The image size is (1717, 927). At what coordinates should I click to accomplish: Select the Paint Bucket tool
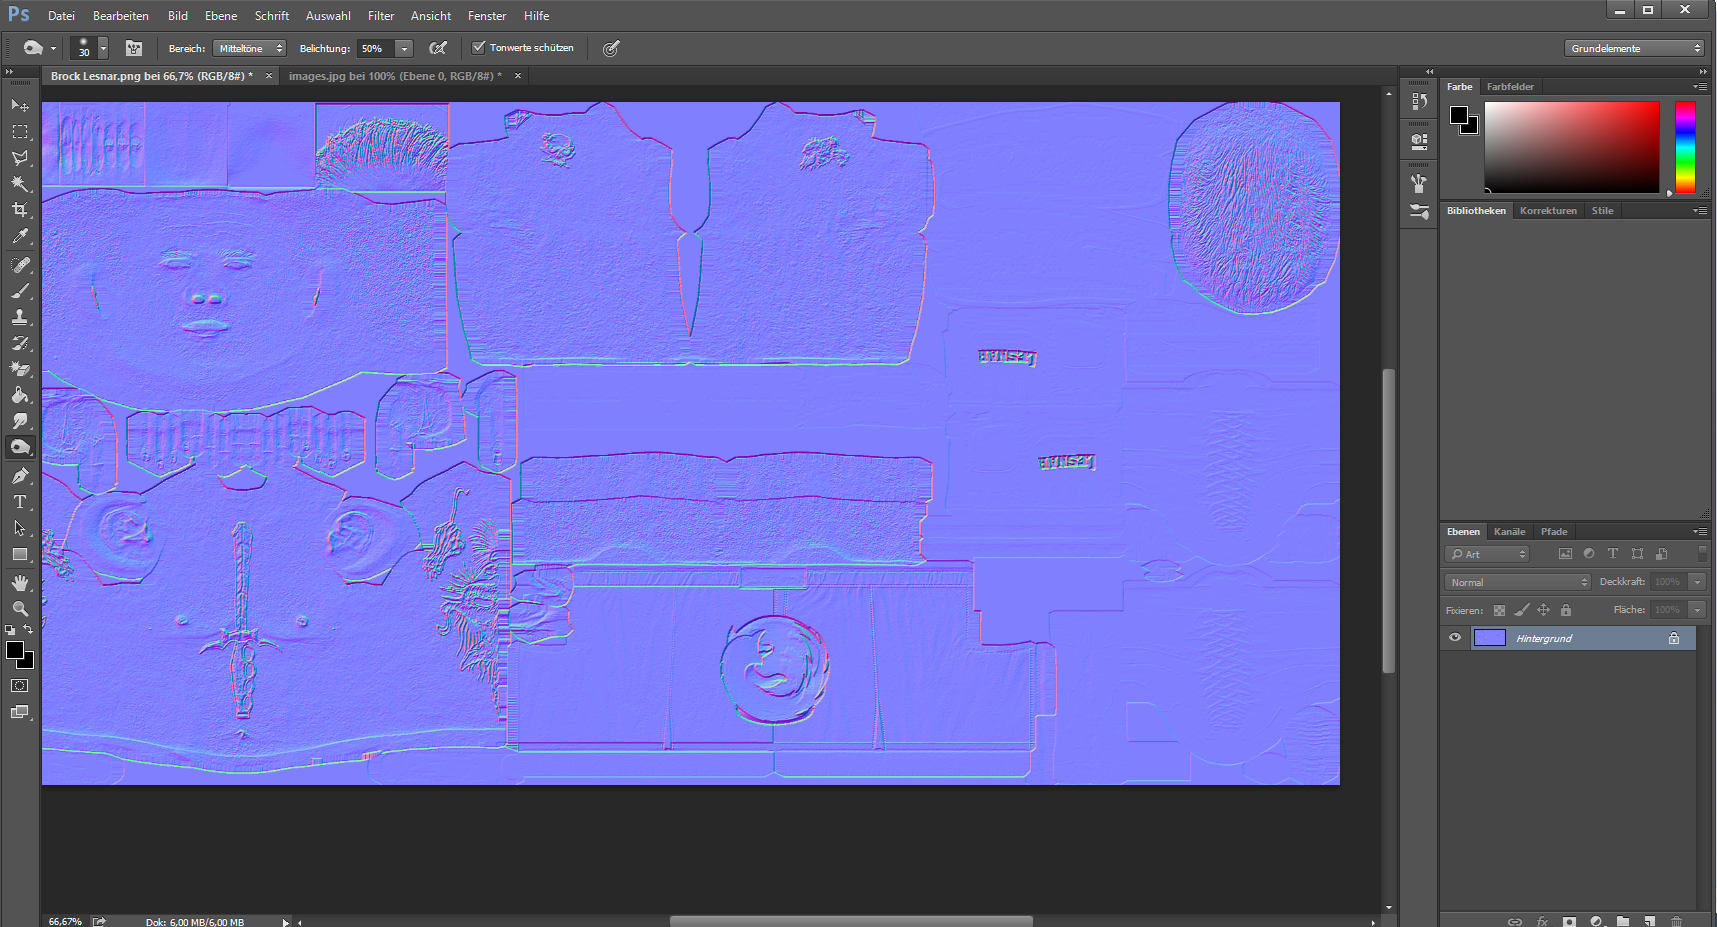coord(20,395)
